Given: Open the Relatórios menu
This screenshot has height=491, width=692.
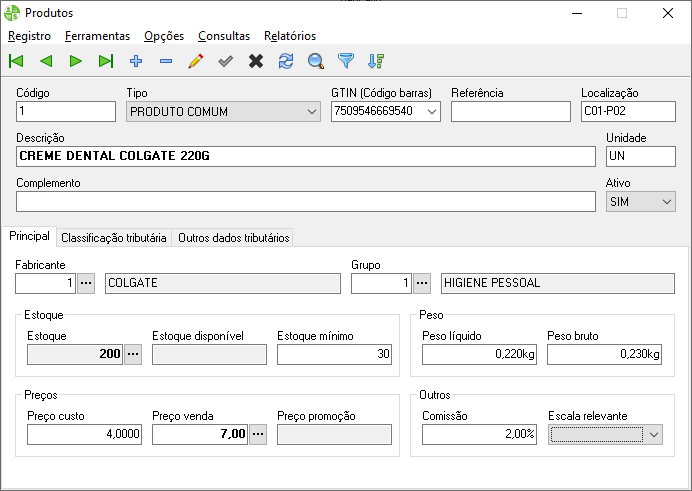Looking at the screenshot, I should point(290,36).
